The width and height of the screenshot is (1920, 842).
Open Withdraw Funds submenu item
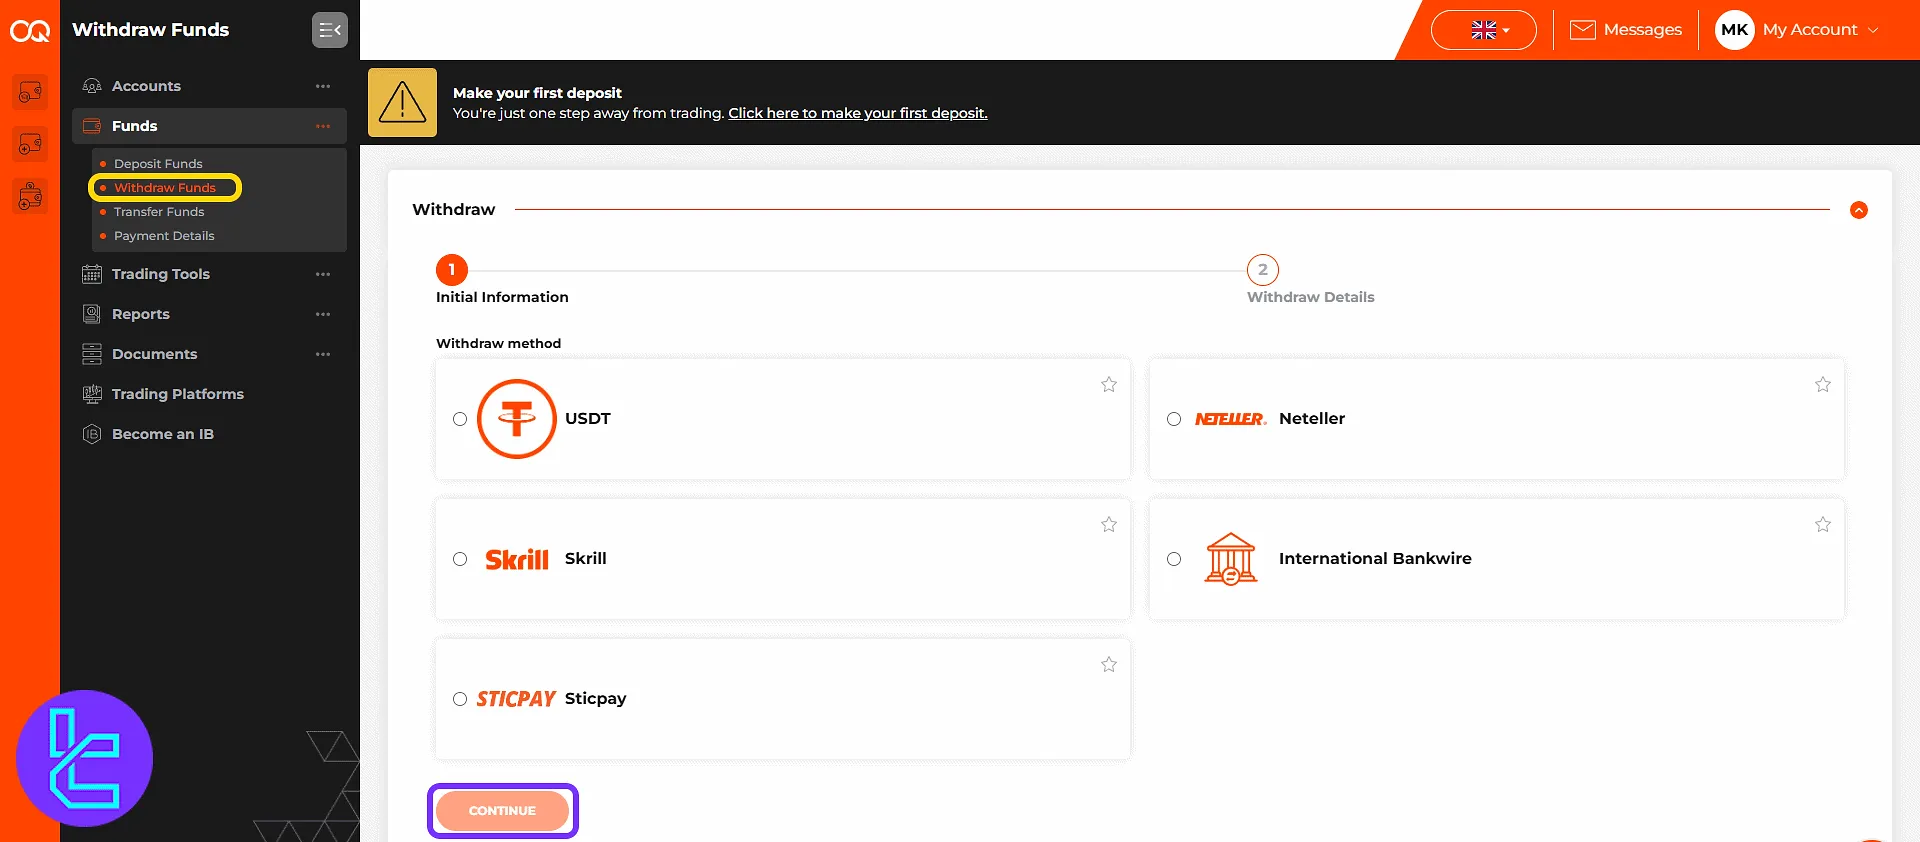click(x=165, y=188)
